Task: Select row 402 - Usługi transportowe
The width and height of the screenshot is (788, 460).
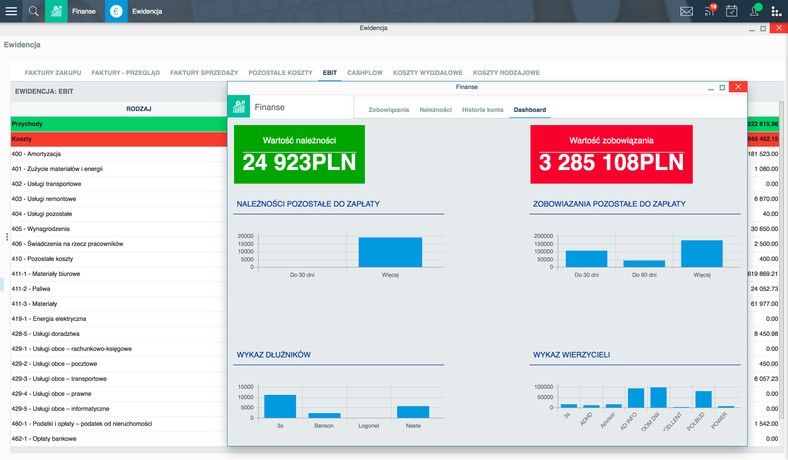Action: click(x=119, y=184)
